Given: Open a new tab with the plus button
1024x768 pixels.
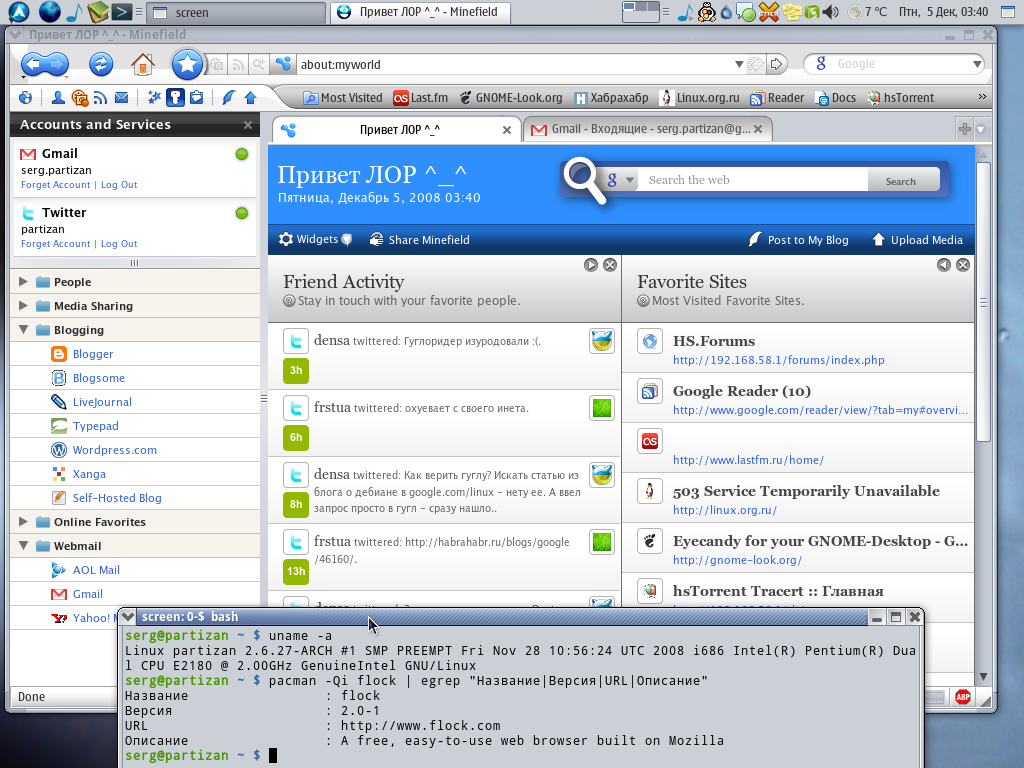Looking at the screenshot, I should (965, 129).
